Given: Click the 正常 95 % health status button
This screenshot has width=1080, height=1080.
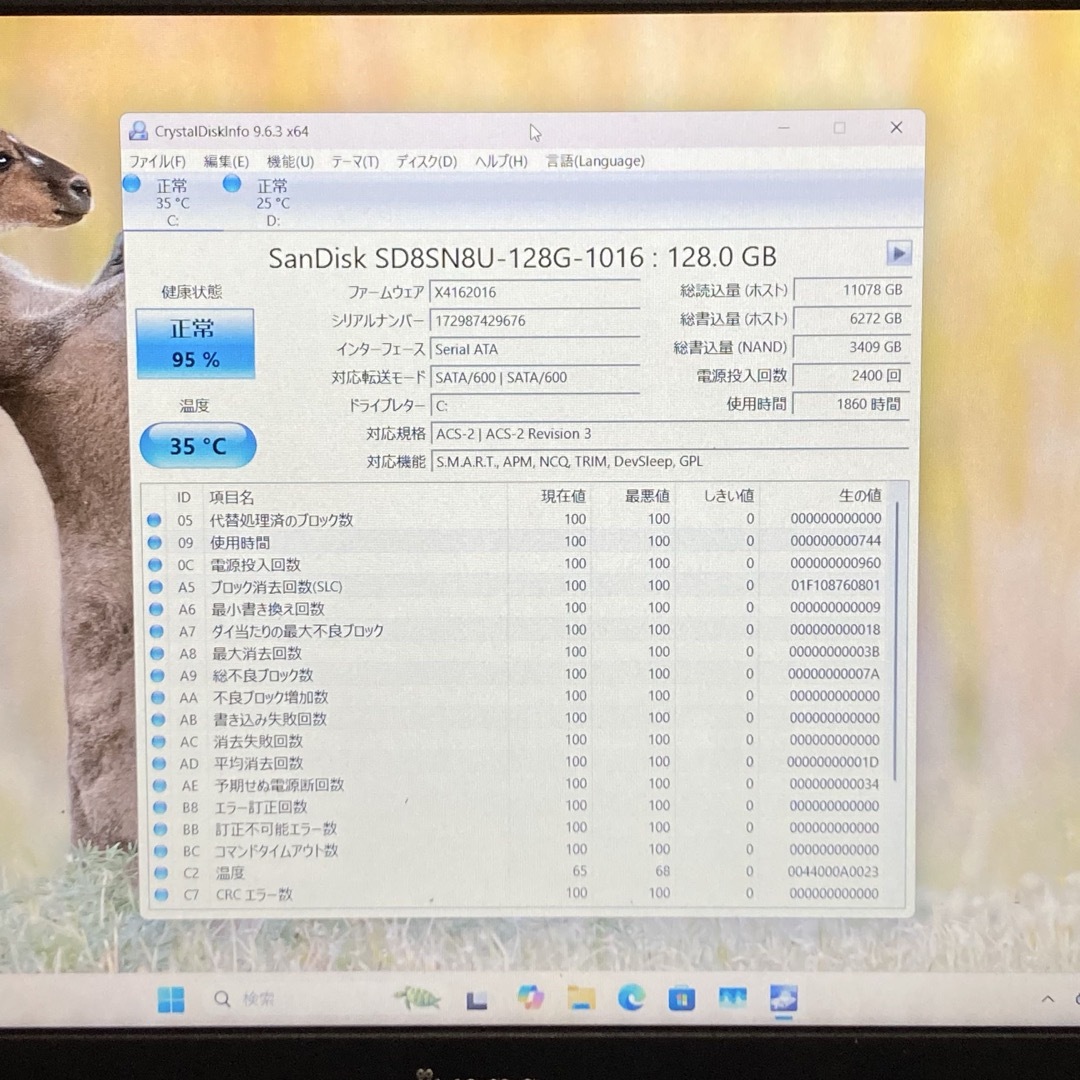Looking at the screenshot, I should click(x=195, y=344).
